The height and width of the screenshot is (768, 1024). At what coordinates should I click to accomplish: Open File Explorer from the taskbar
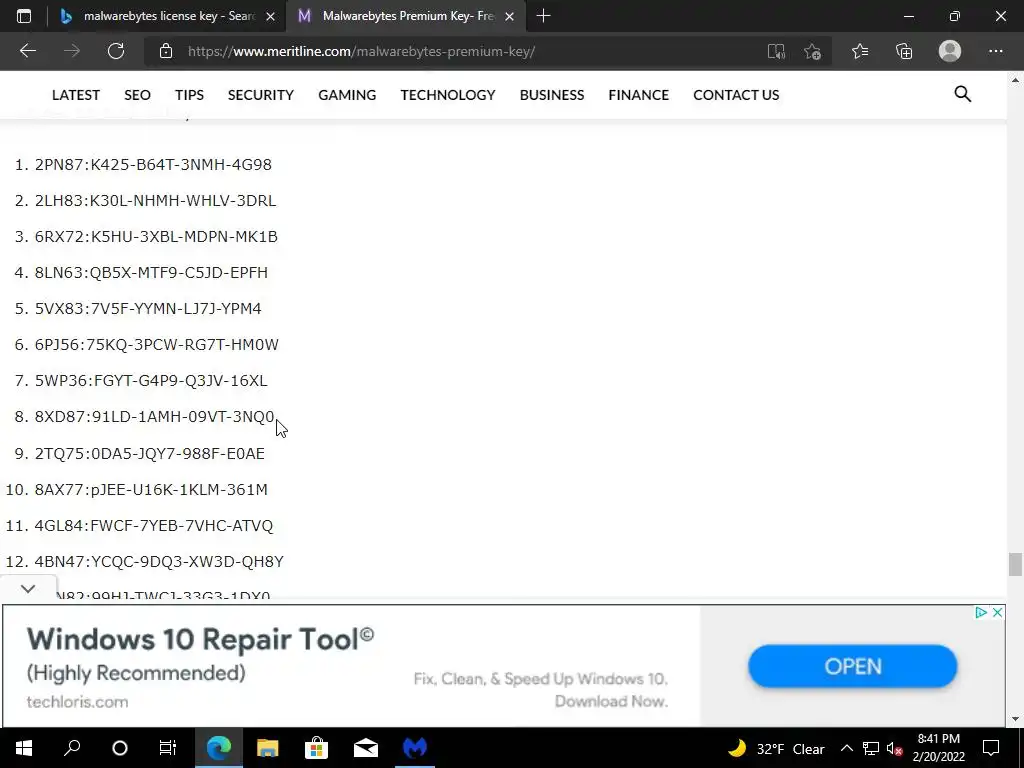click(268, 748)
